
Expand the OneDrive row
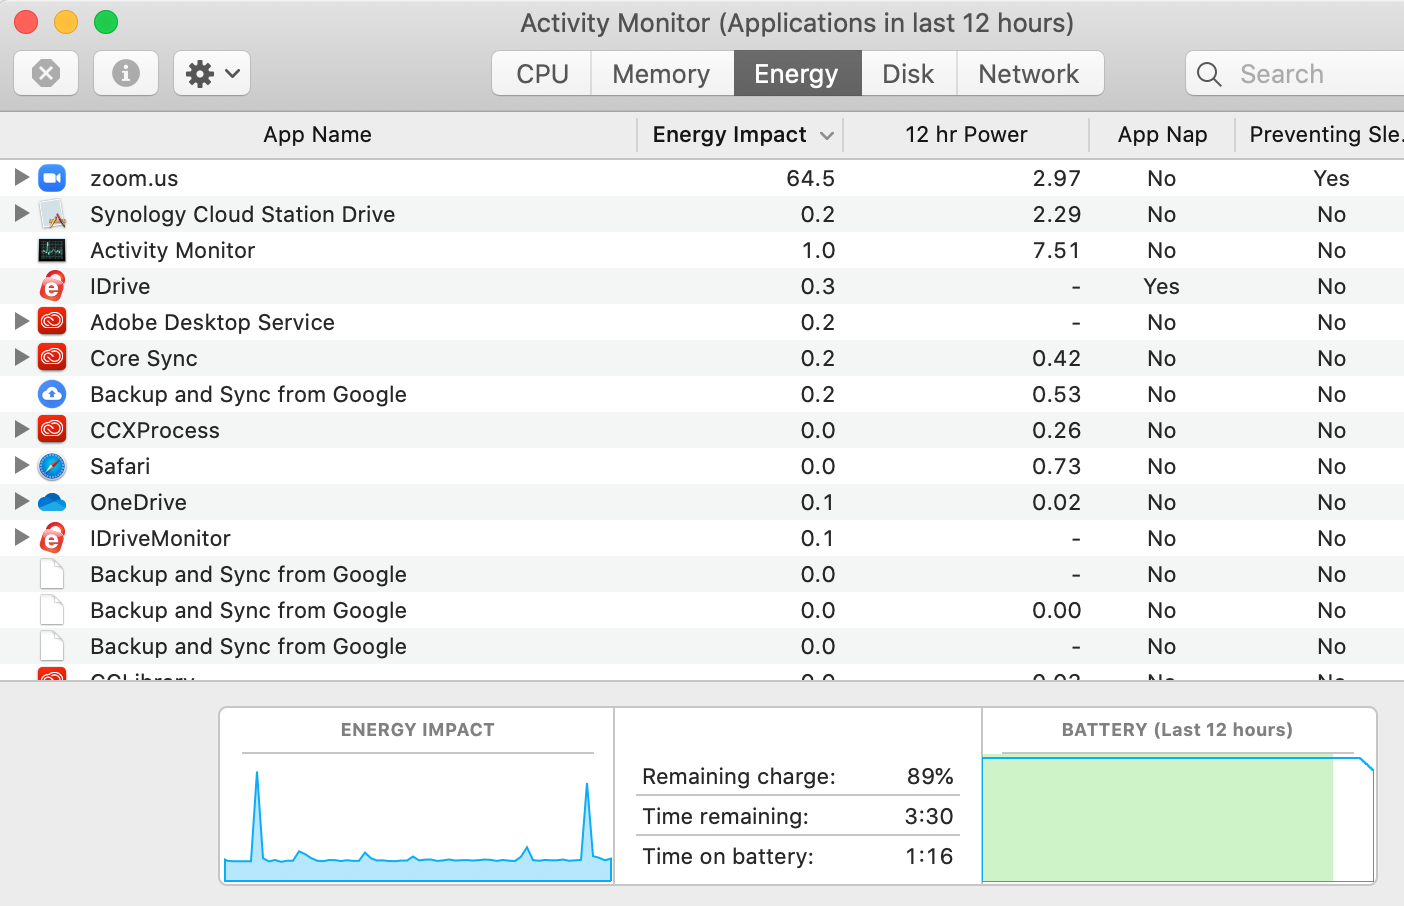(21, 501)
